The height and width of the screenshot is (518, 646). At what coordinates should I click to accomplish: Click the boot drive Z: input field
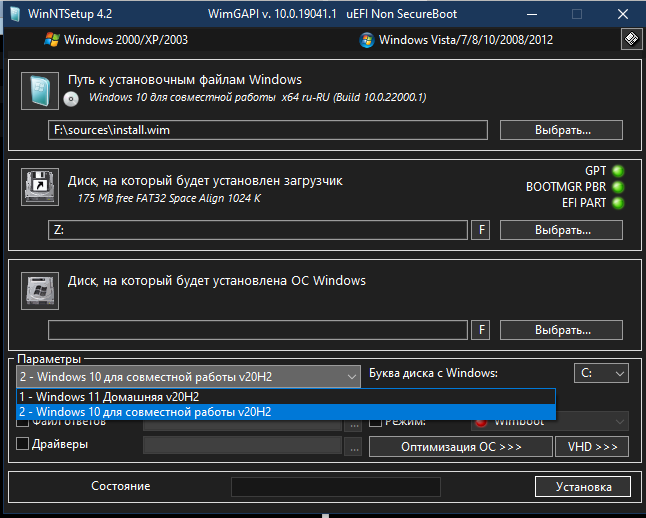(x=258, y=230)
